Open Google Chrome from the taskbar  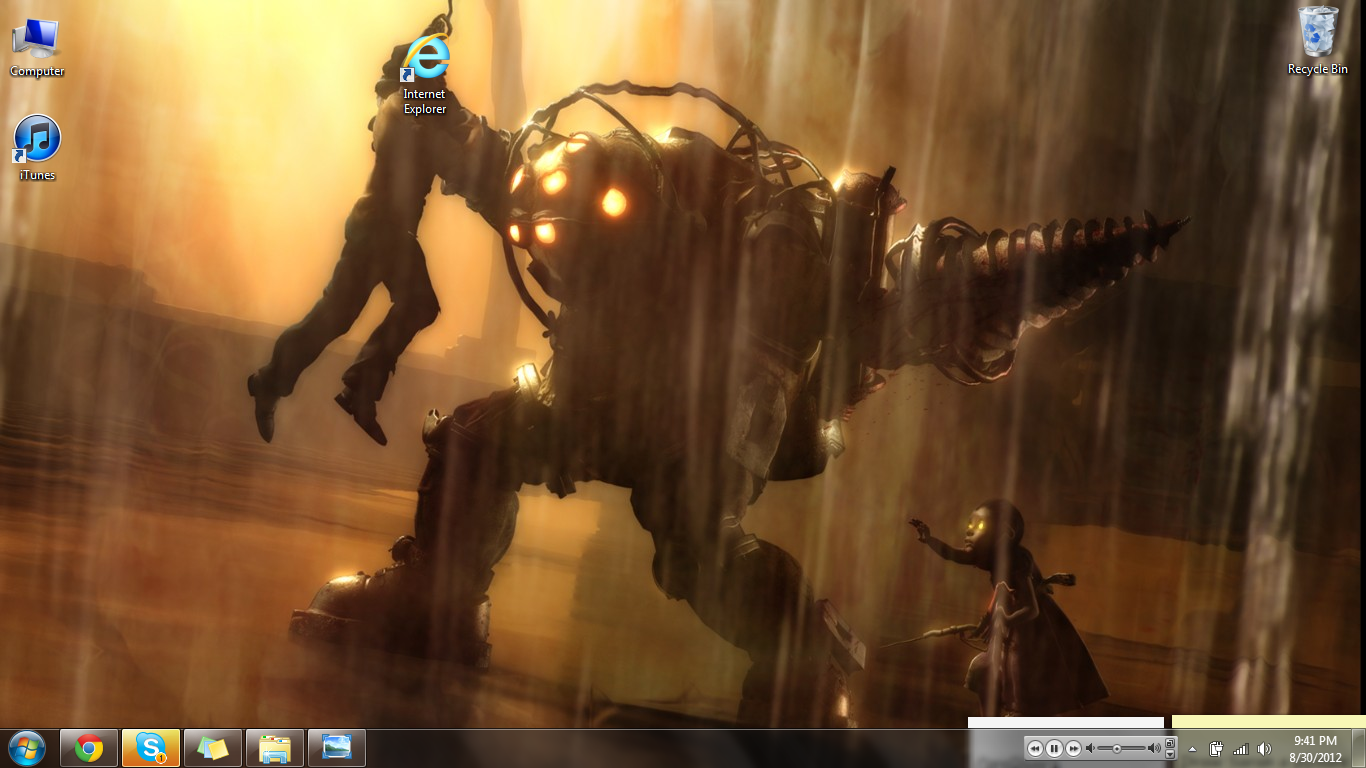[x=89, y=748]
